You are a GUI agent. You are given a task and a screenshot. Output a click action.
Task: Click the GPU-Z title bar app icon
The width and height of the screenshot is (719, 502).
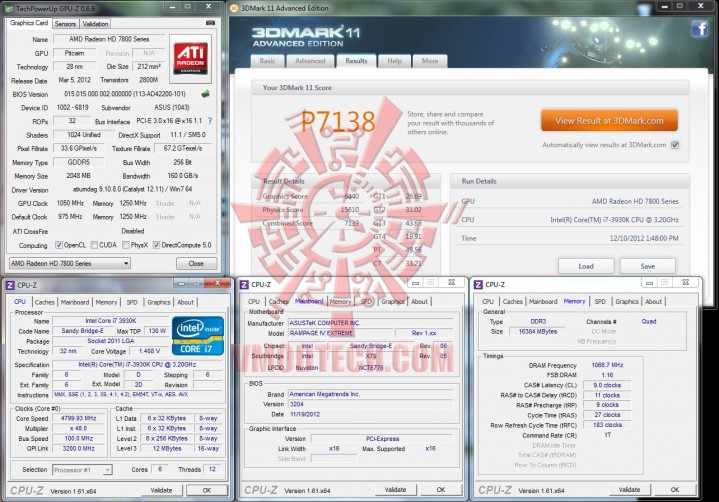[x=9, y=8]
